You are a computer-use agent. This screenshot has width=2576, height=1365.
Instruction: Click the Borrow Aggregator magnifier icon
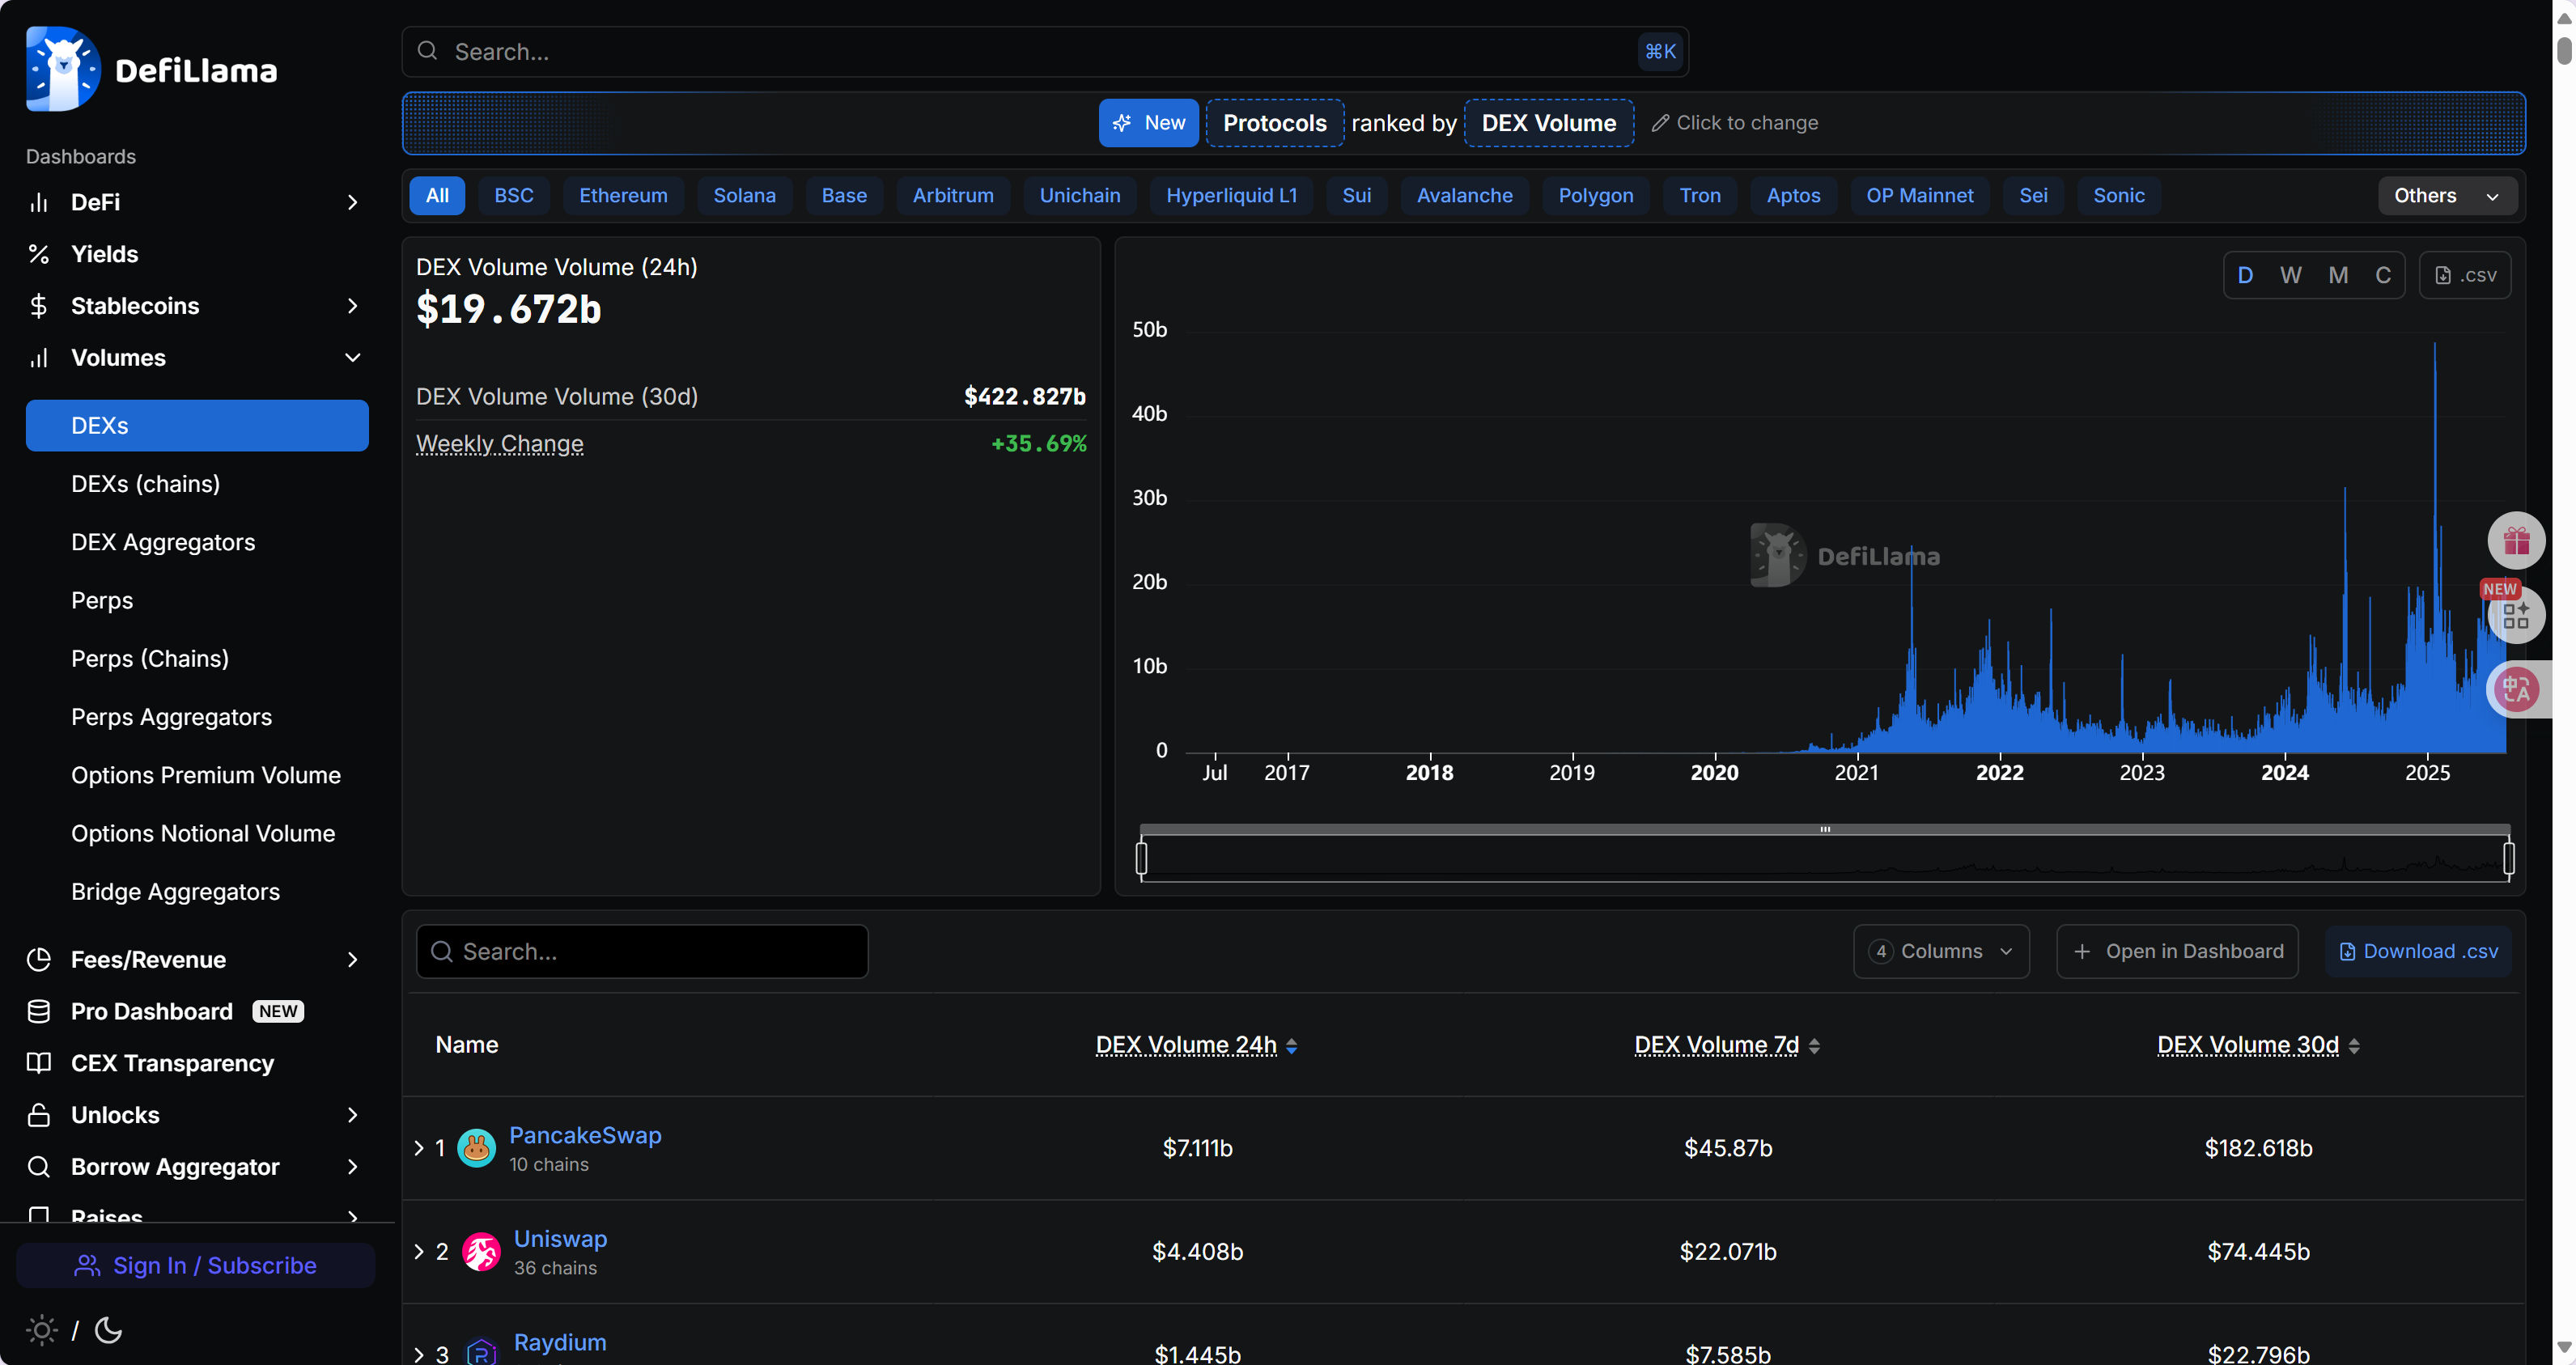coord(39,1167)
